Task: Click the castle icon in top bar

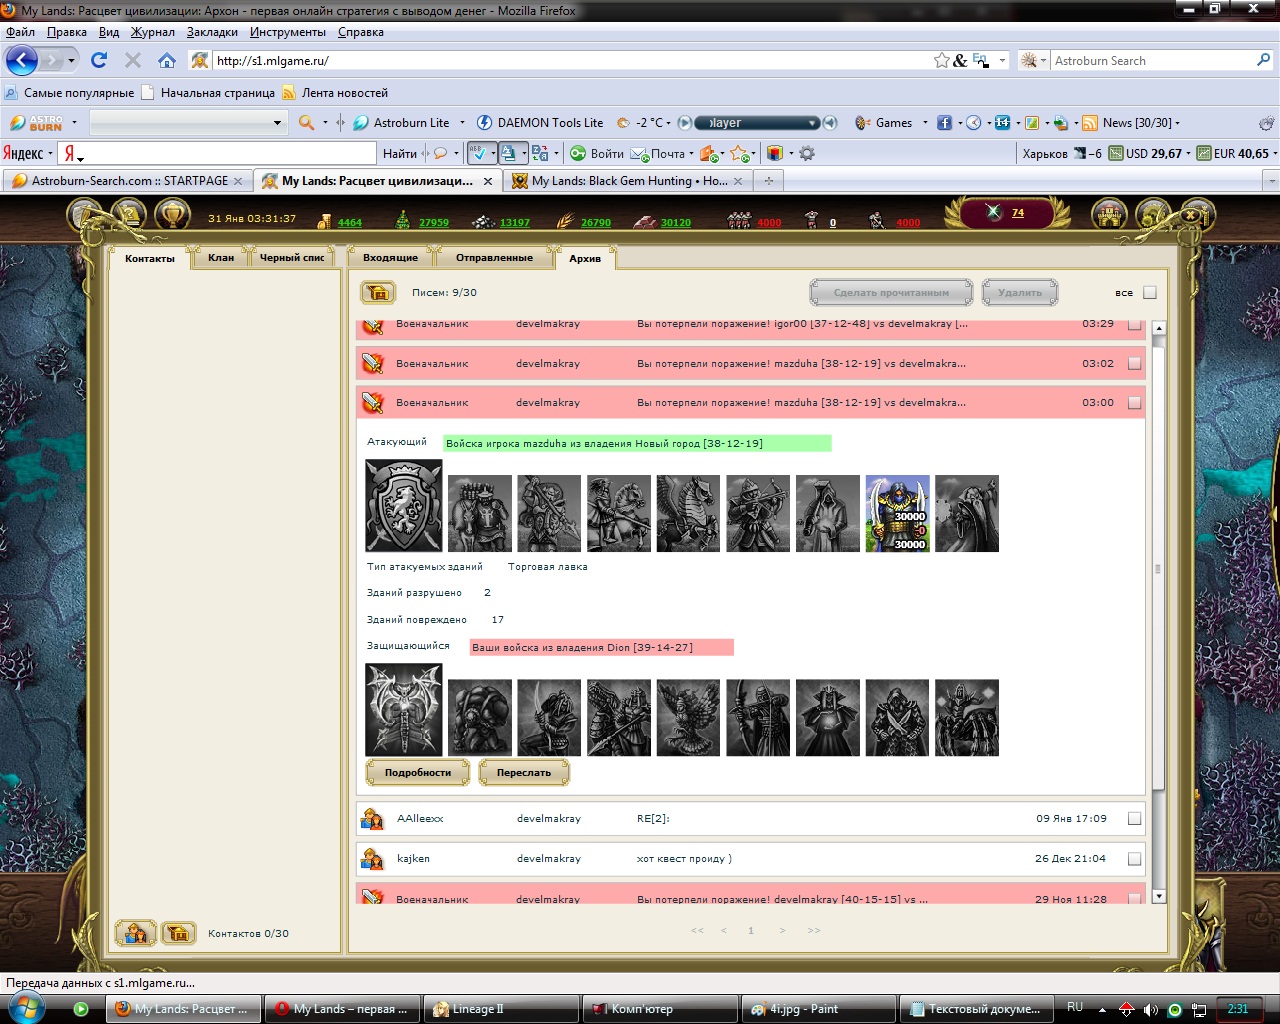Action: point(1109,214)
